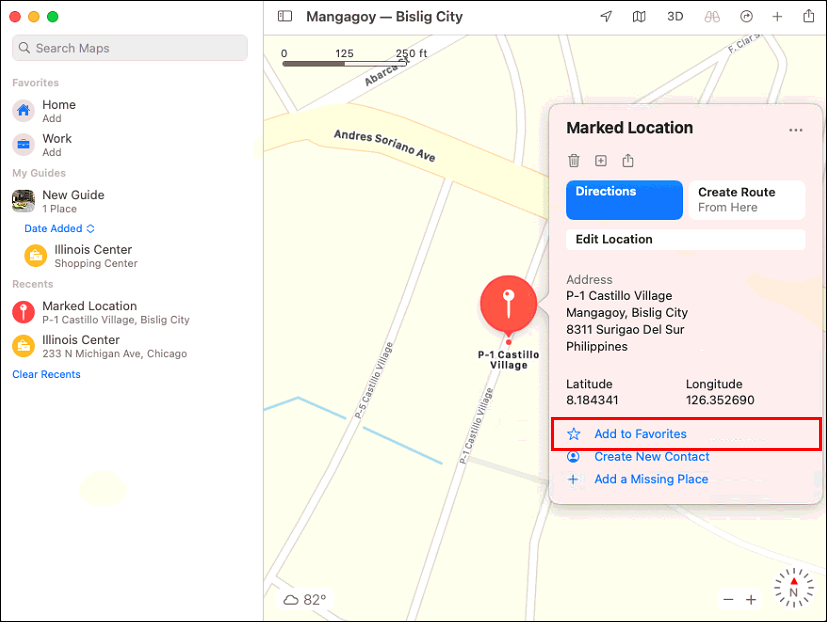Click the current location arrow icon
827x622 pixels.
pos(606,16)
